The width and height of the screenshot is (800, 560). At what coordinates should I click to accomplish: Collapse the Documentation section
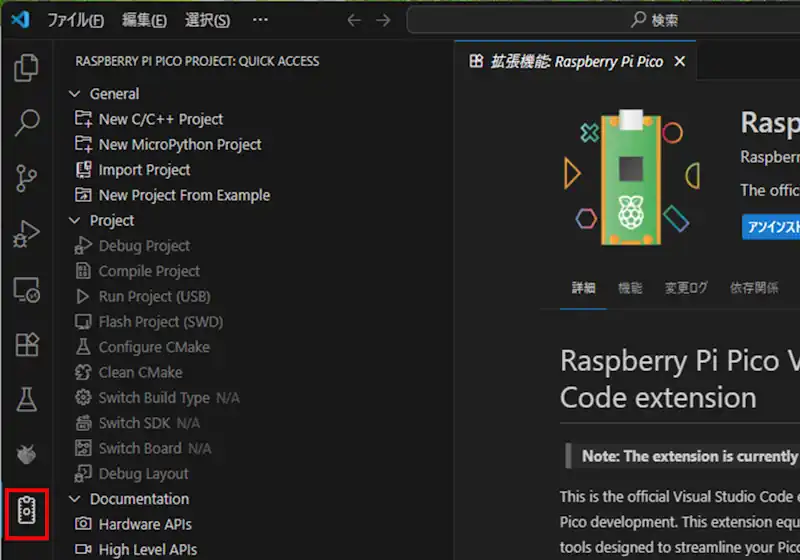[x=74, y=499]
